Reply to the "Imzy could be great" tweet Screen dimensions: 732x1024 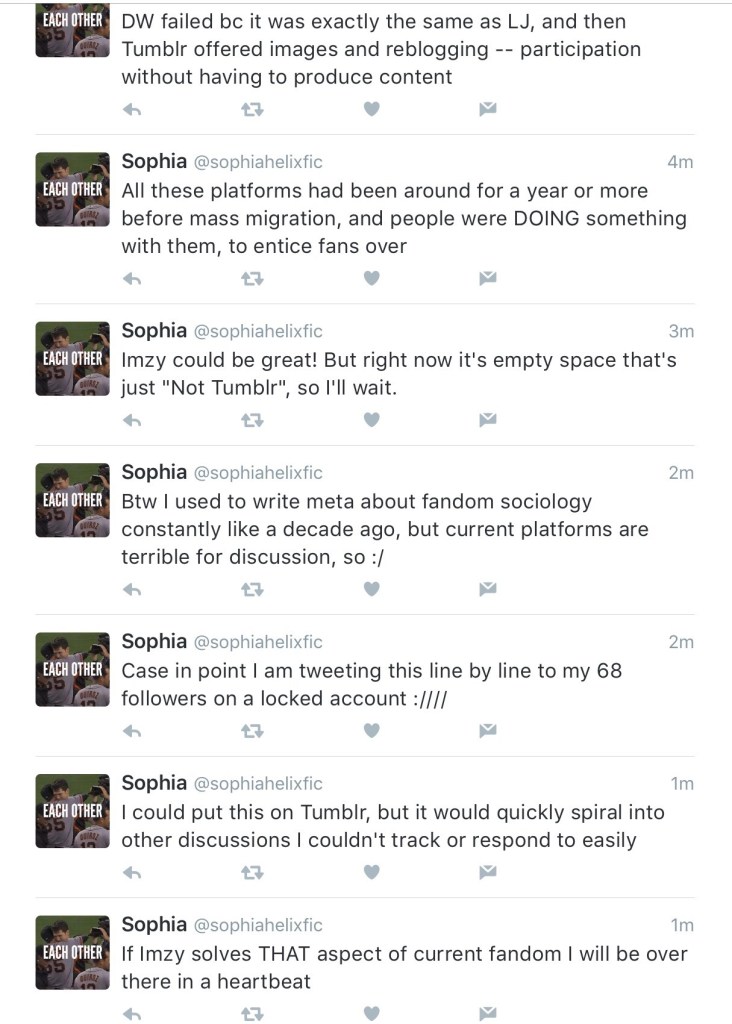(x=131, y=419)
